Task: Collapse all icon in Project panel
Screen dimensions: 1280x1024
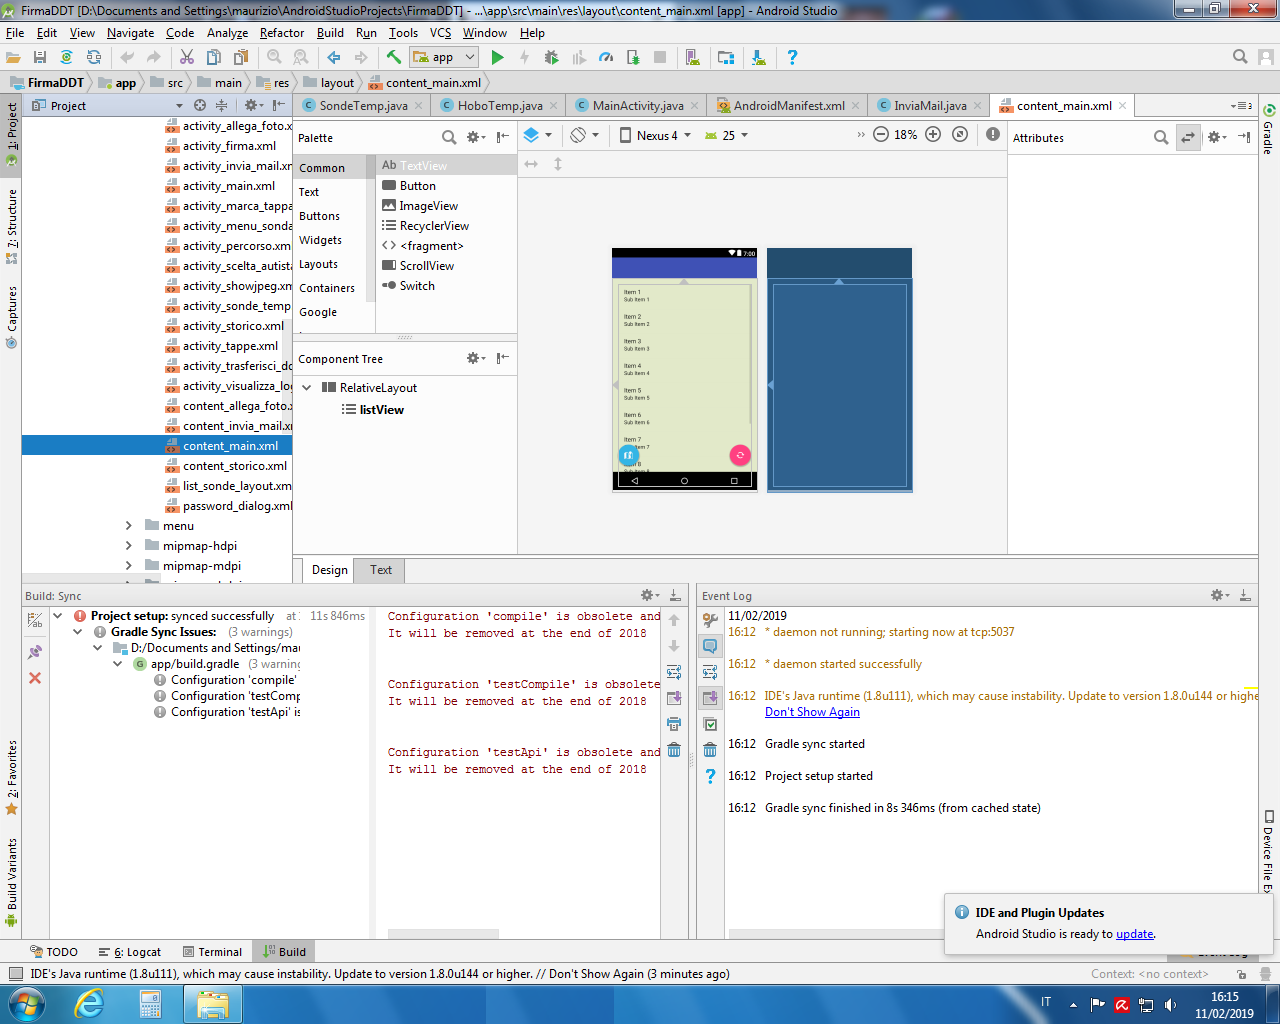Action: coord(222,105)
